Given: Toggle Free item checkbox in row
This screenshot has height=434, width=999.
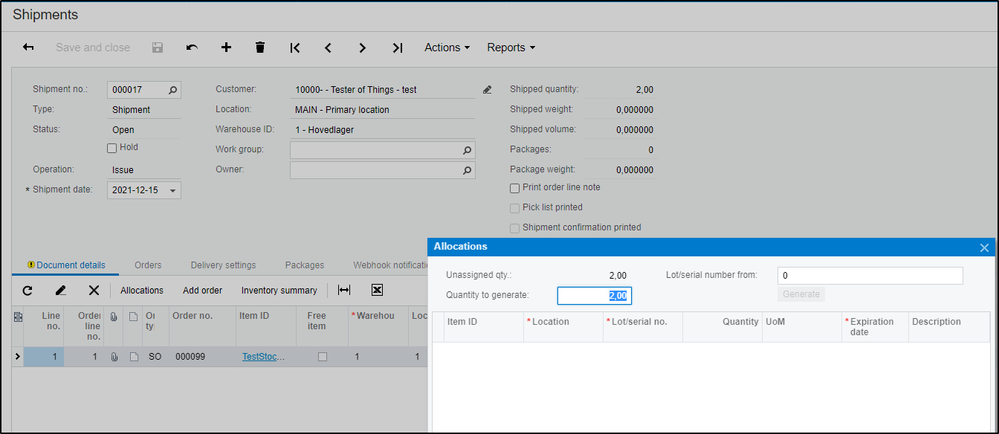Looking at the screenshot, I should 322,356.
